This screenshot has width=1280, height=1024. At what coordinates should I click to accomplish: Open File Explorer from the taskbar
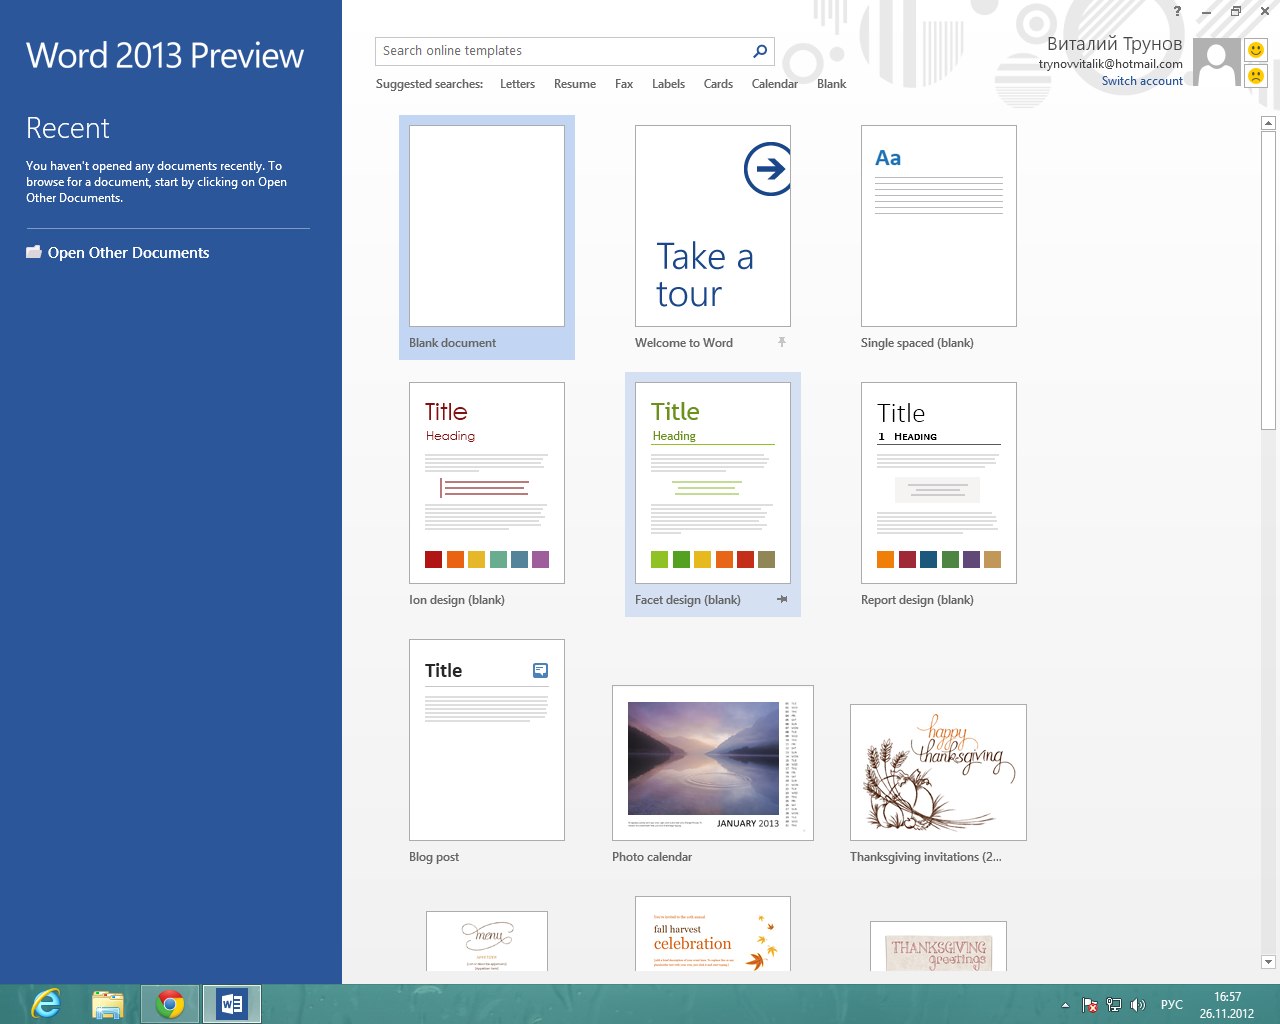[107, 1003]
